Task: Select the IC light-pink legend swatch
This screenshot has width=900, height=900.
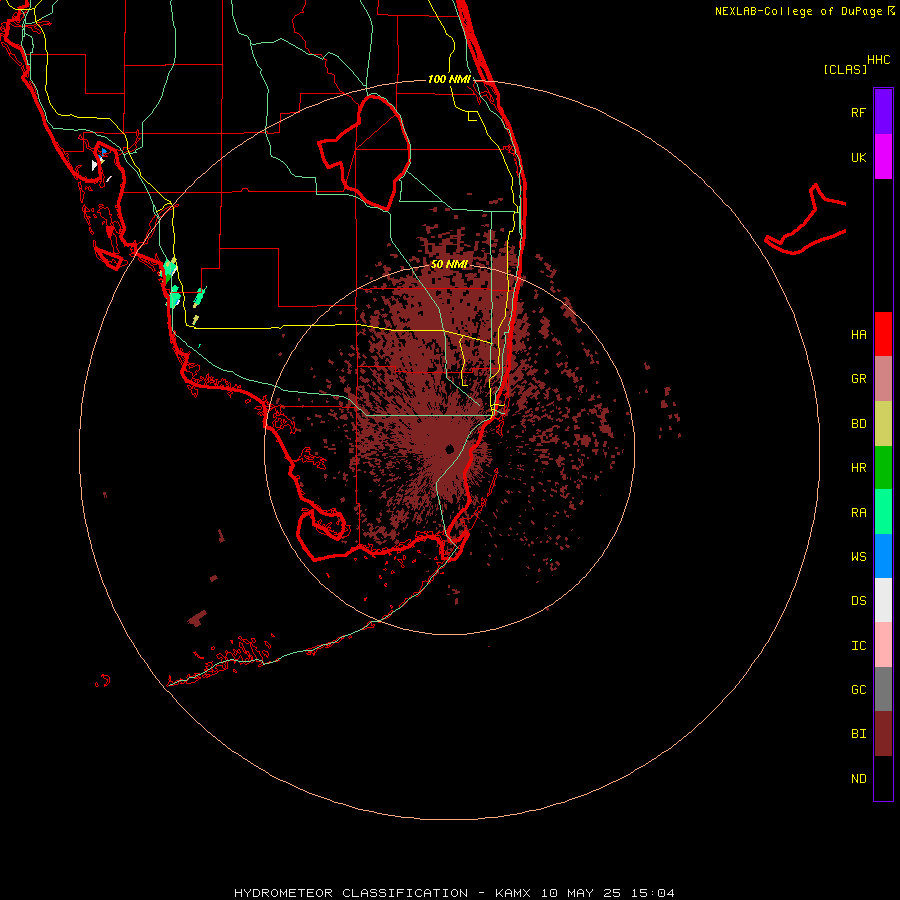Action: click(883, 645)
